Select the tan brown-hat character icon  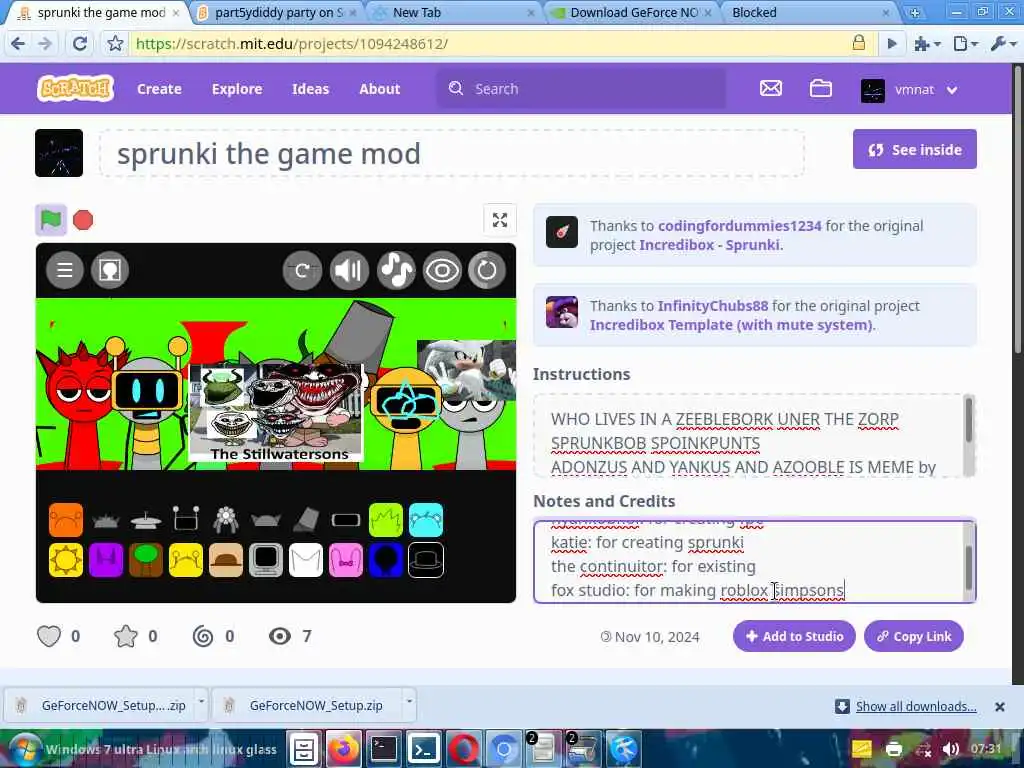coord(226,560)
